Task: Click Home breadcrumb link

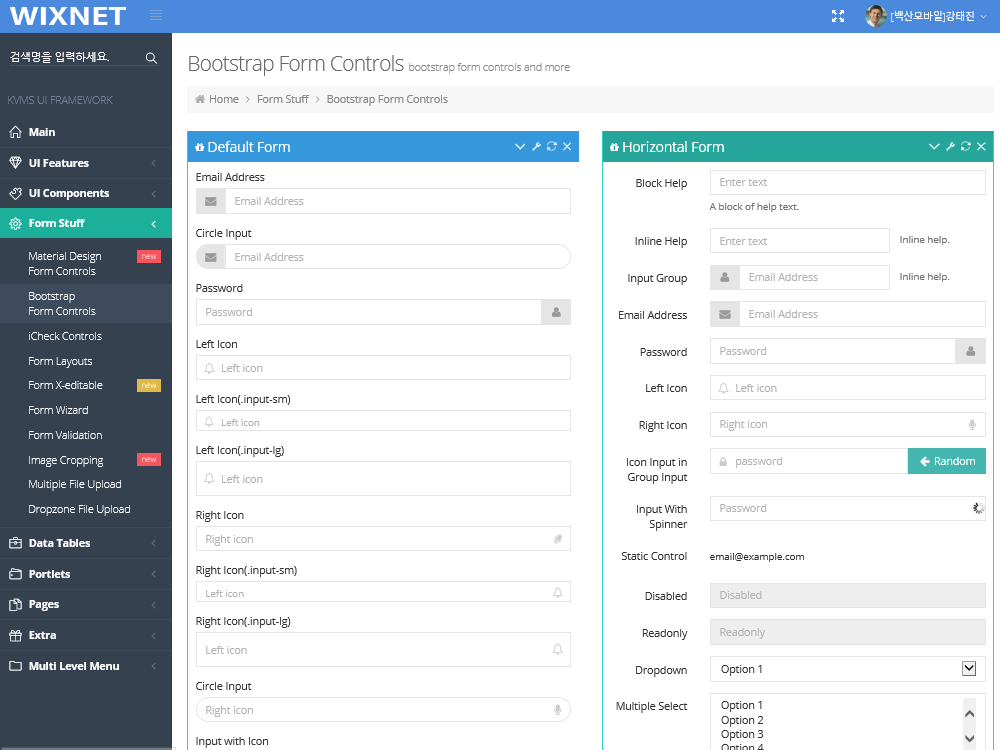Action: (223, 99)
